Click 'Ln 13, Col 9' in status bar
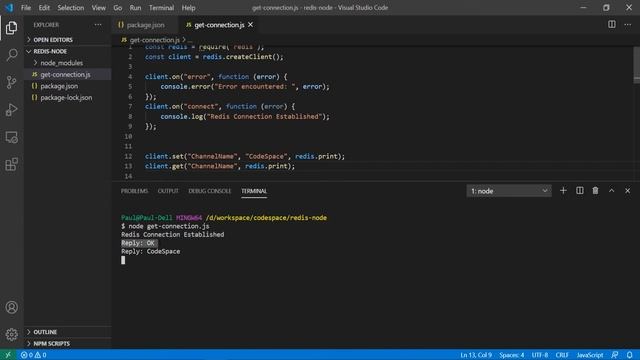This screenshot has width=640, height=360. (x=476, y=355)
